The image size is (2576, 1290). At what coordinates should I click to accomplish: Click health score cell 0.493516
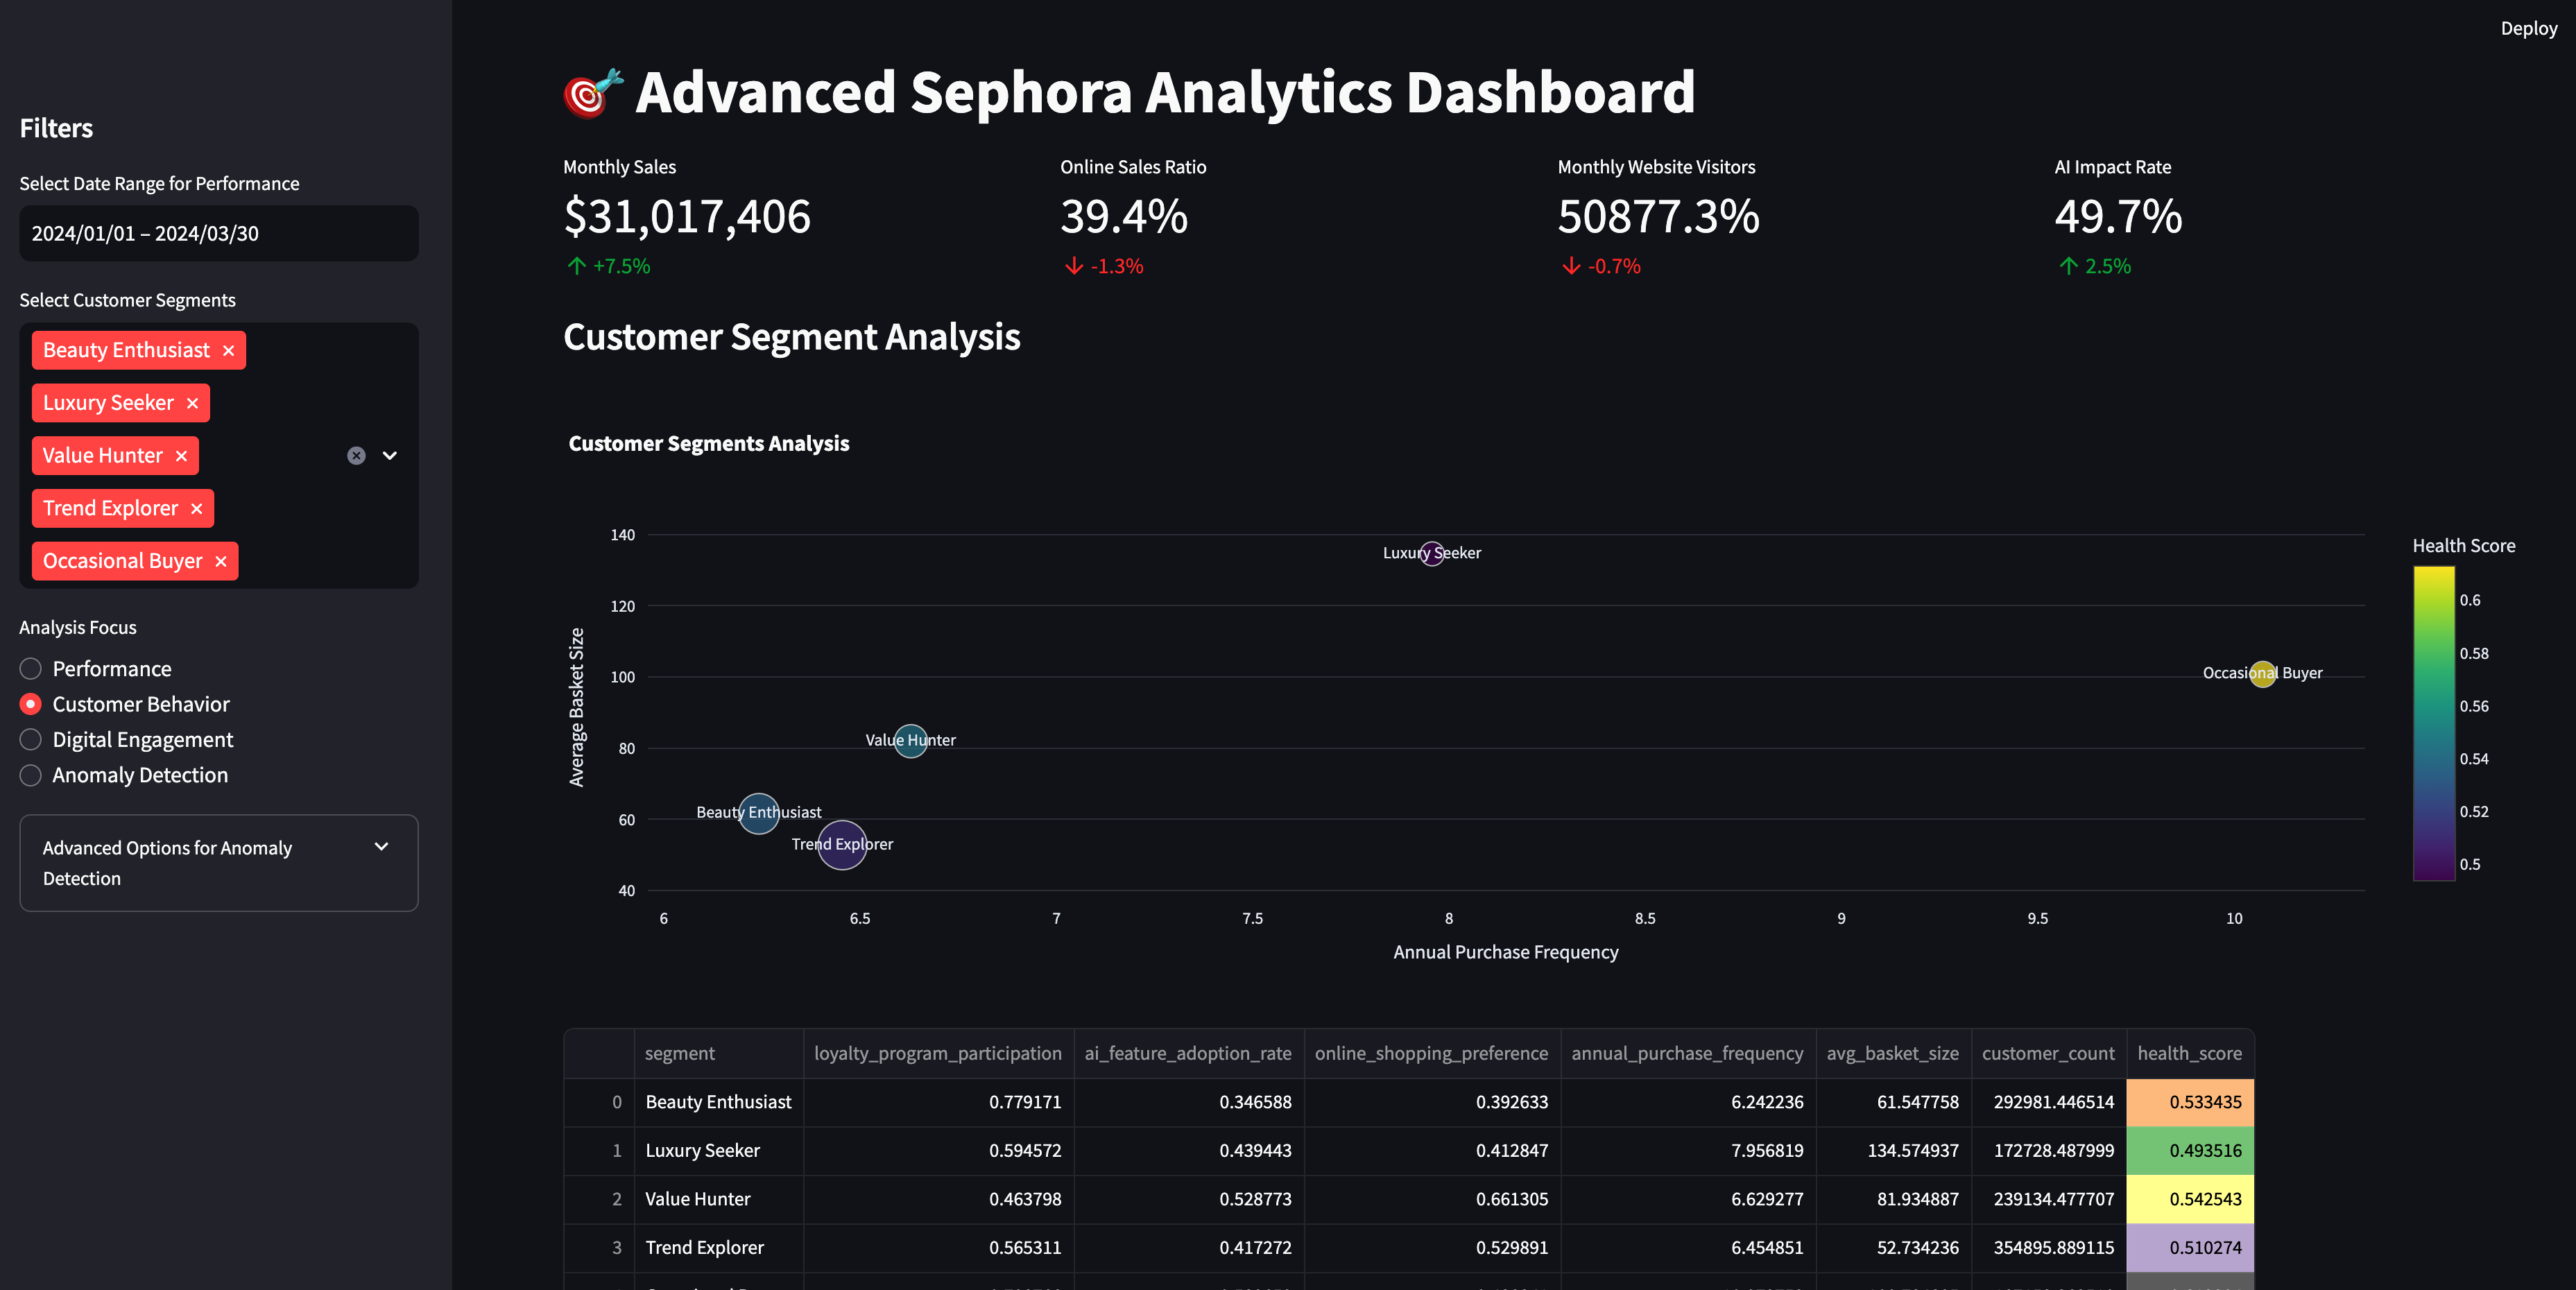pos(2190,1151)
